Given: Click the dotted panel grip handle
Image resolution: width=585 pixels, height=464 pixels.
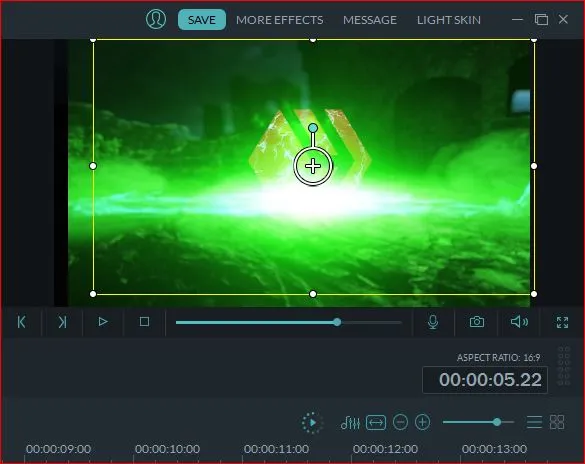Looking at the screenshot, I should (x=564, y=366).
